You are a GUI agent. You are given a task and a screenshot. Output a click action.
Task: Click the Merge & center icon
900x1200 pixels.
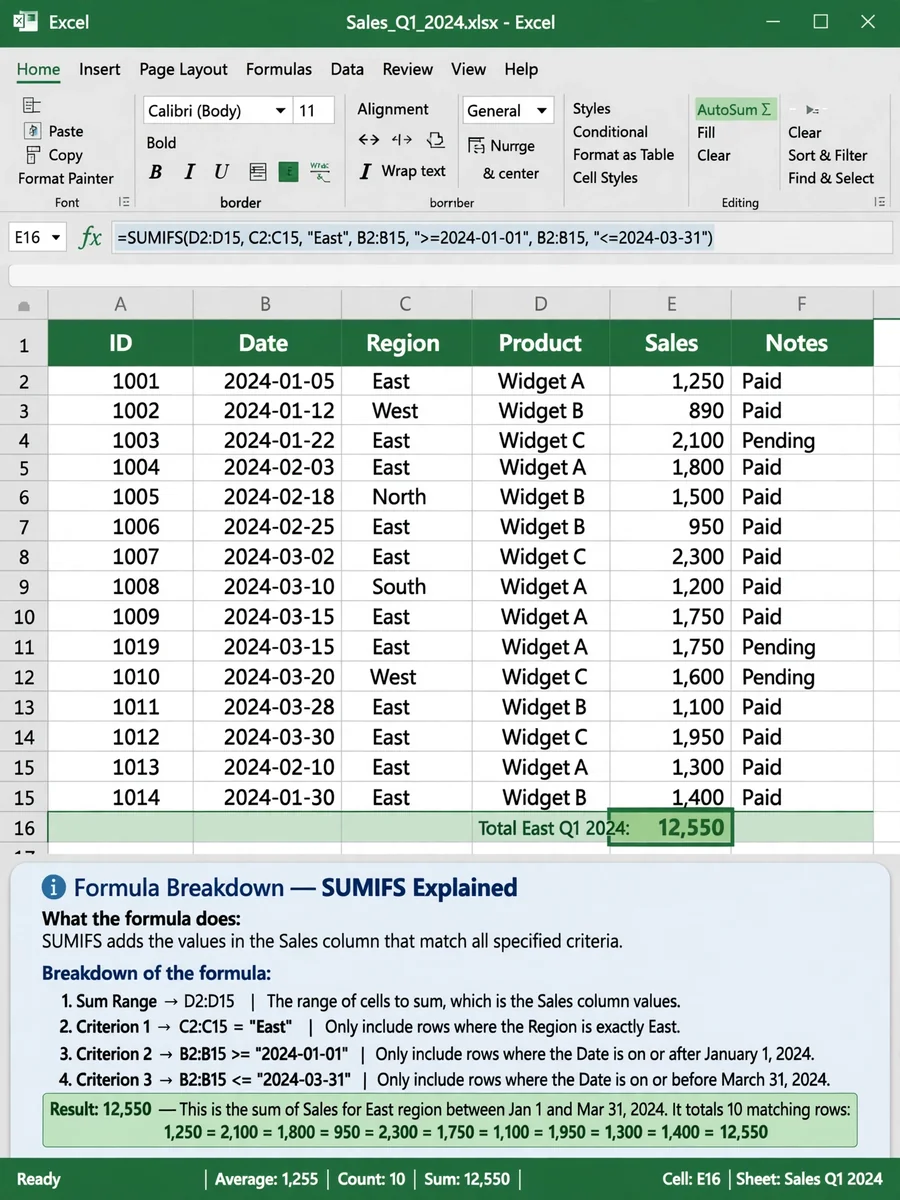pos(476,146)
